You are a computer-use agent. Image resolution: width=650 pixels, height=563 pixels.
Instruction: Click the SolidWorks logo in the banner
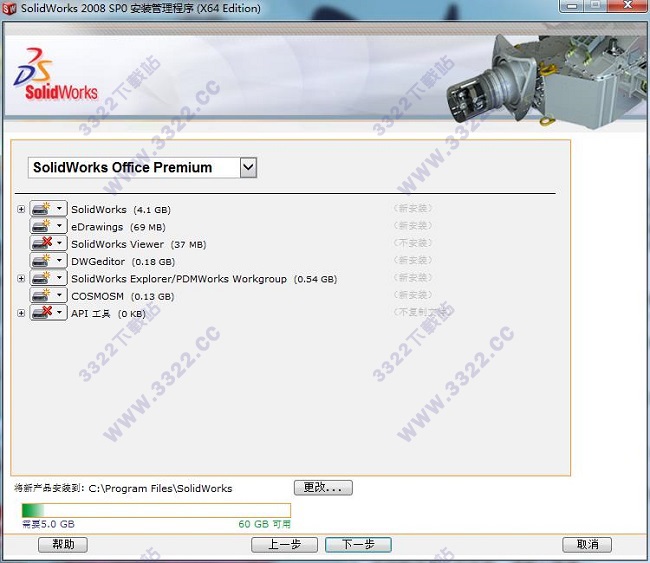point(56,75)
